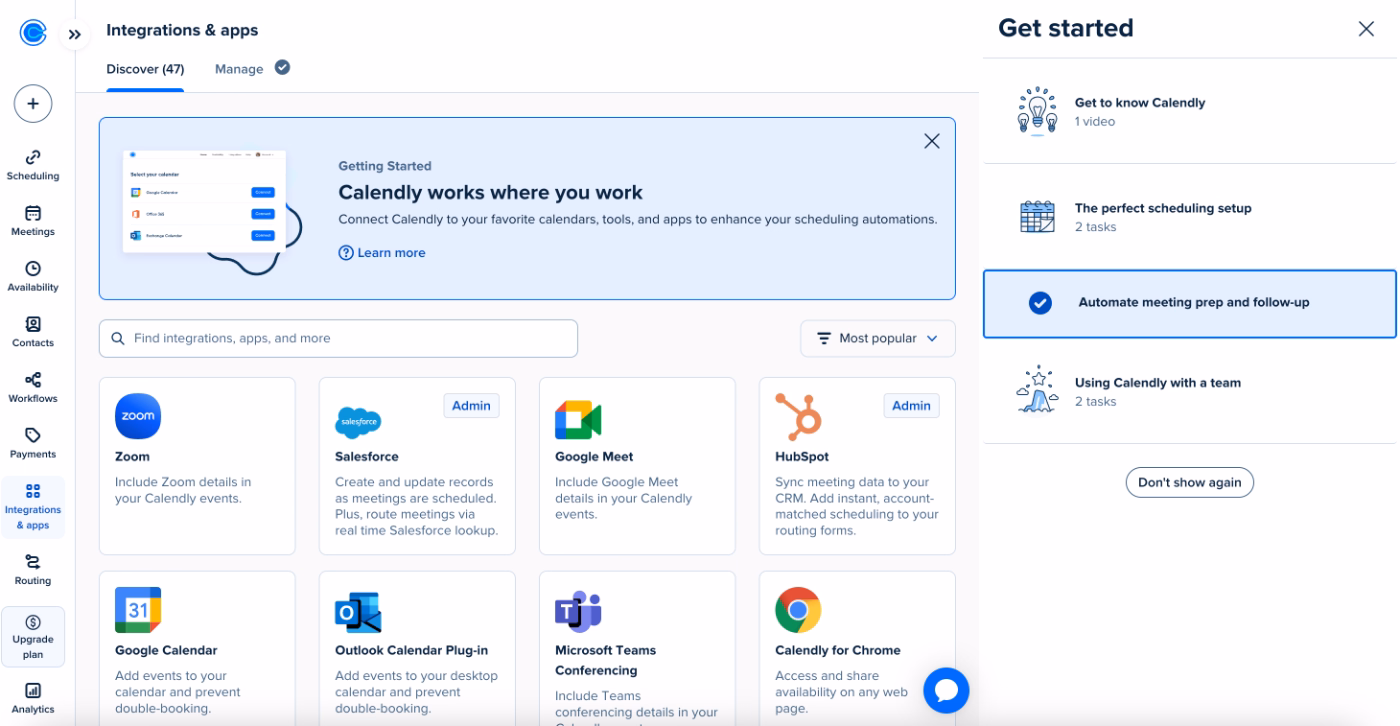Click the plus Create button
Viewport: 1400px width, 726px height.
click(x=33, y=103)
